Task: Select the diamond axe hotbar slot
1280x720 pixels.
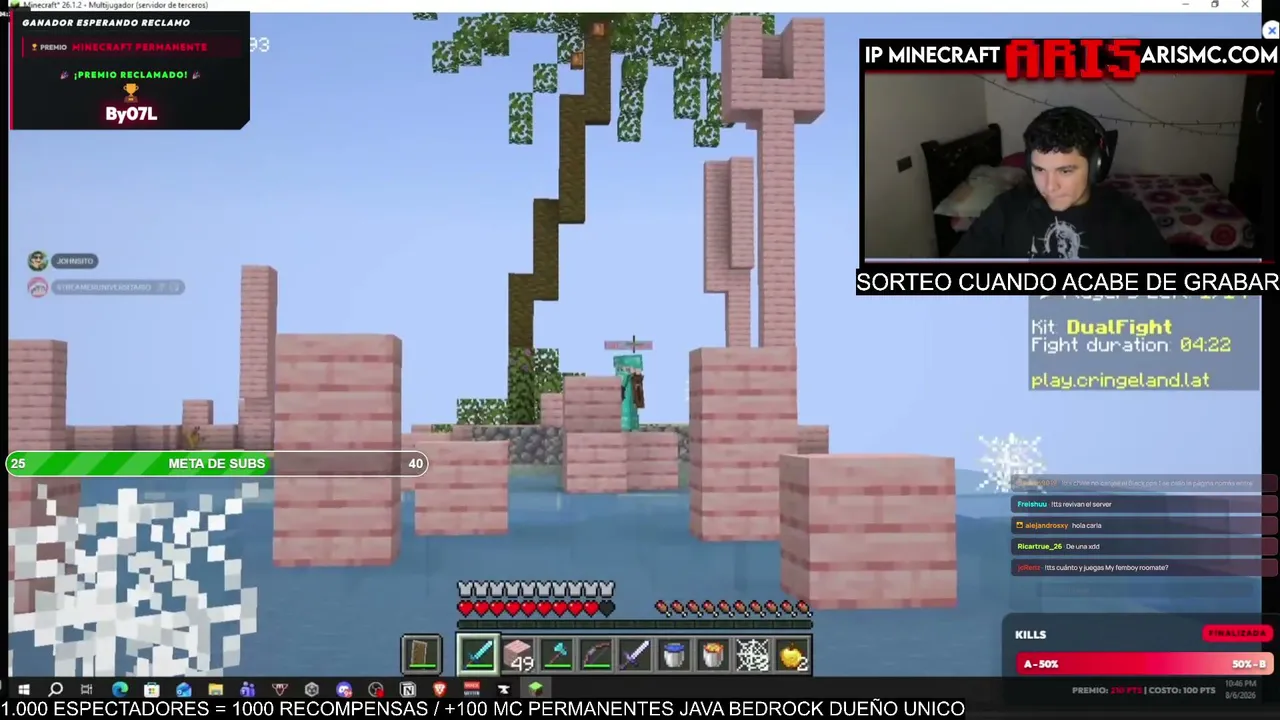Action: coord(557,655)
